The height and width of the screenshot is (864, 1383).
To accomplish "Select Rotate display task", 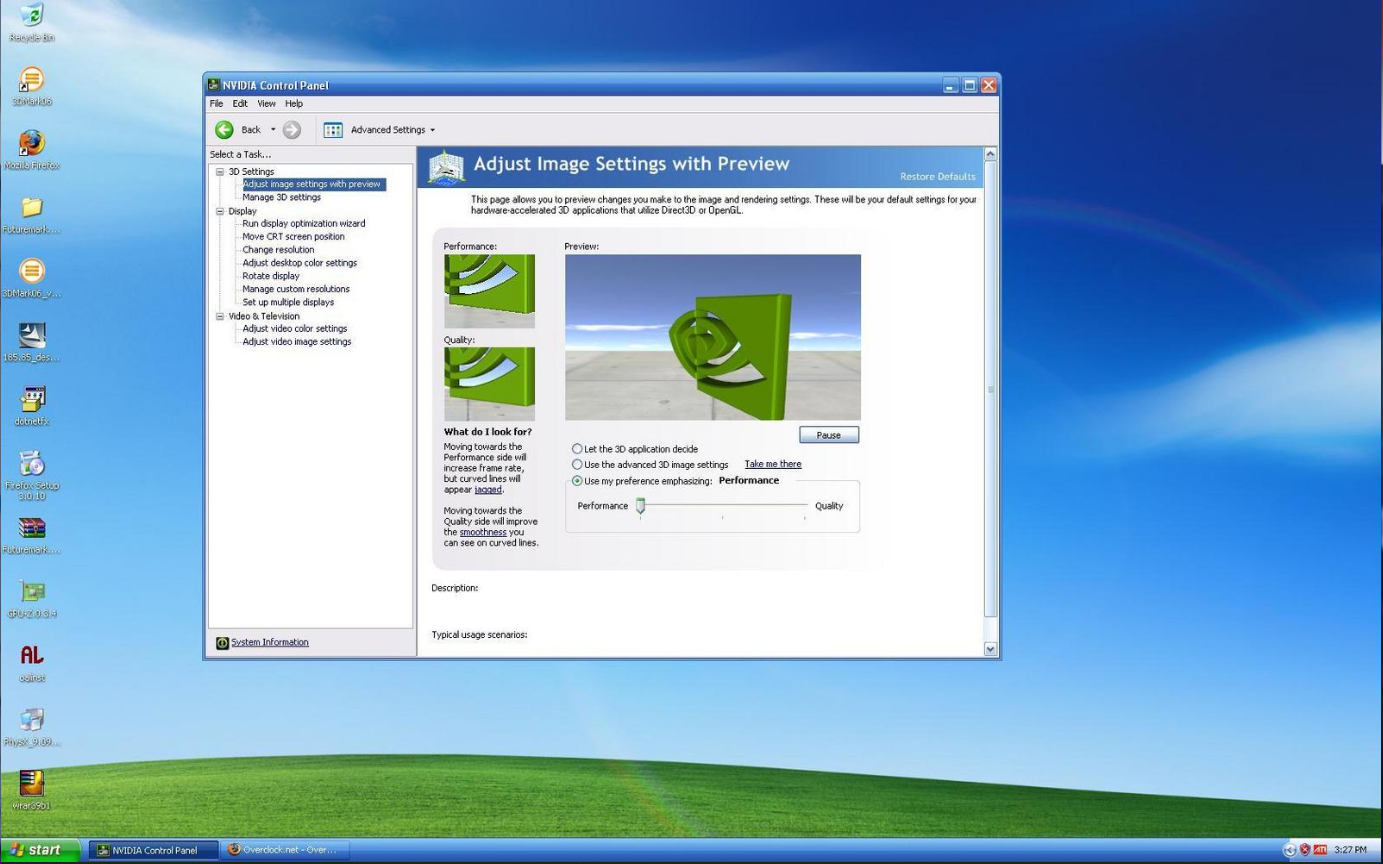I will tap(270, 276).
